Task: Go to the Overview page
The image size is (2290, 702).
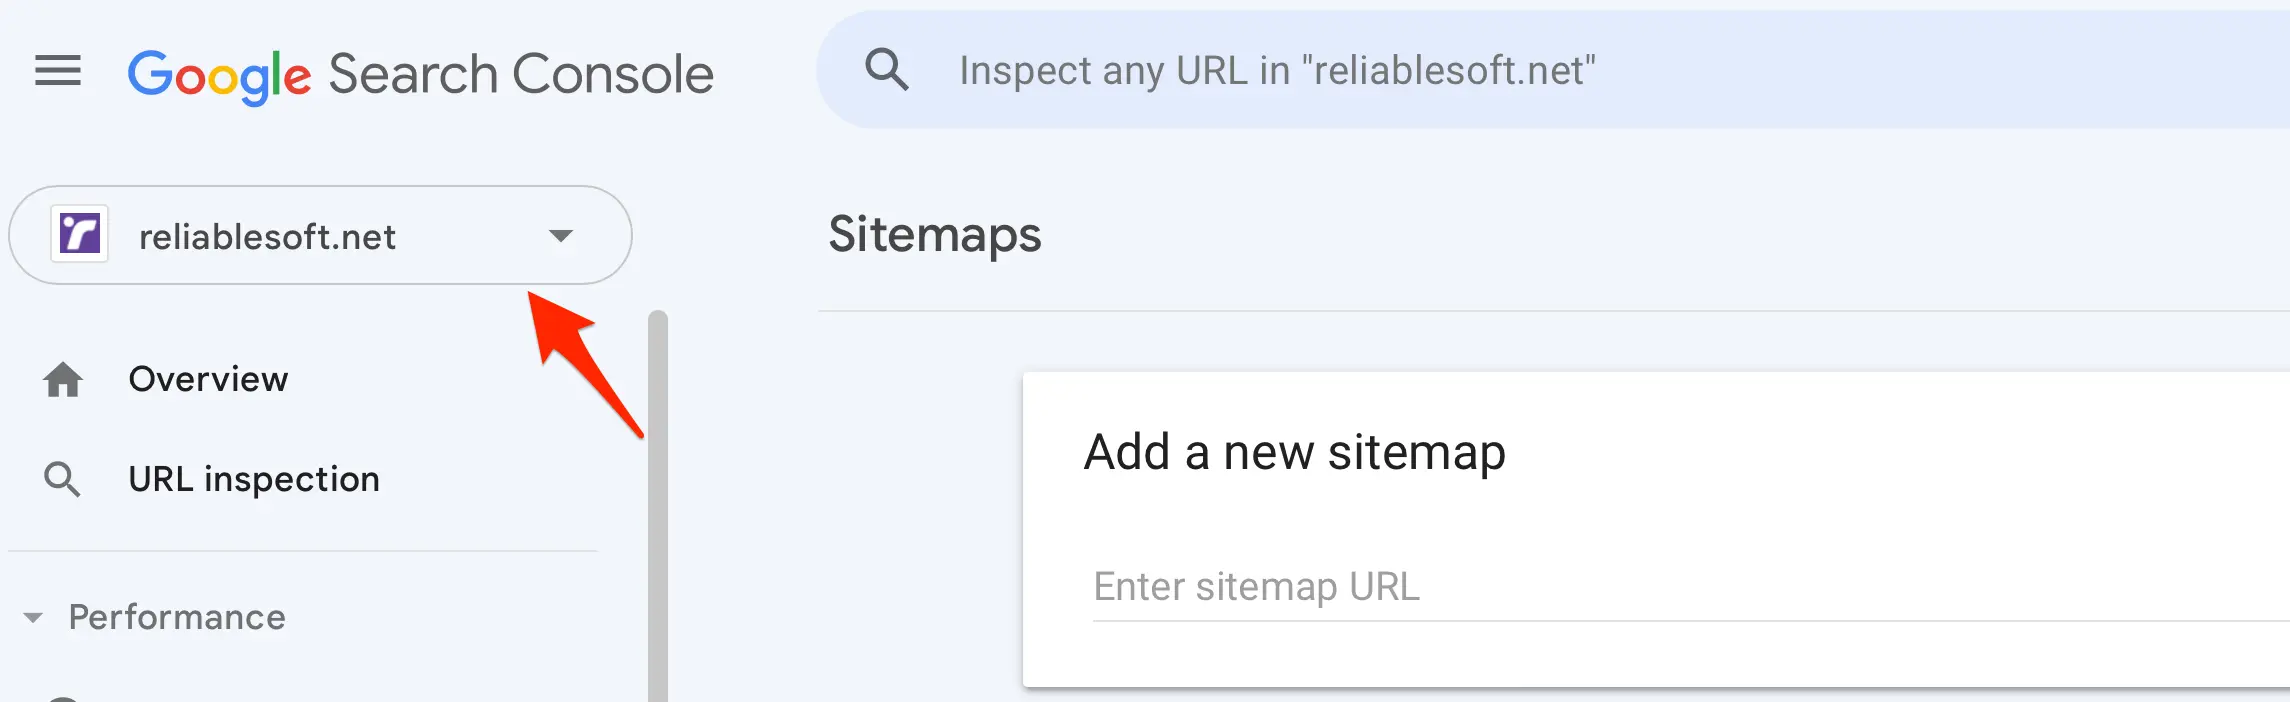Action: (x=208, y=380)
